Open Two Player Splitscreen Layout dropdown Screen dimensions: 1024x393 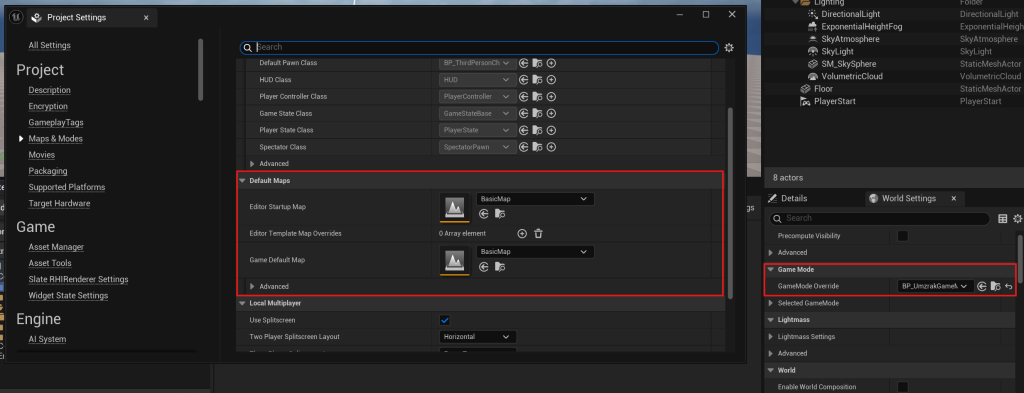pyautogui.click(x=477, y=337)
